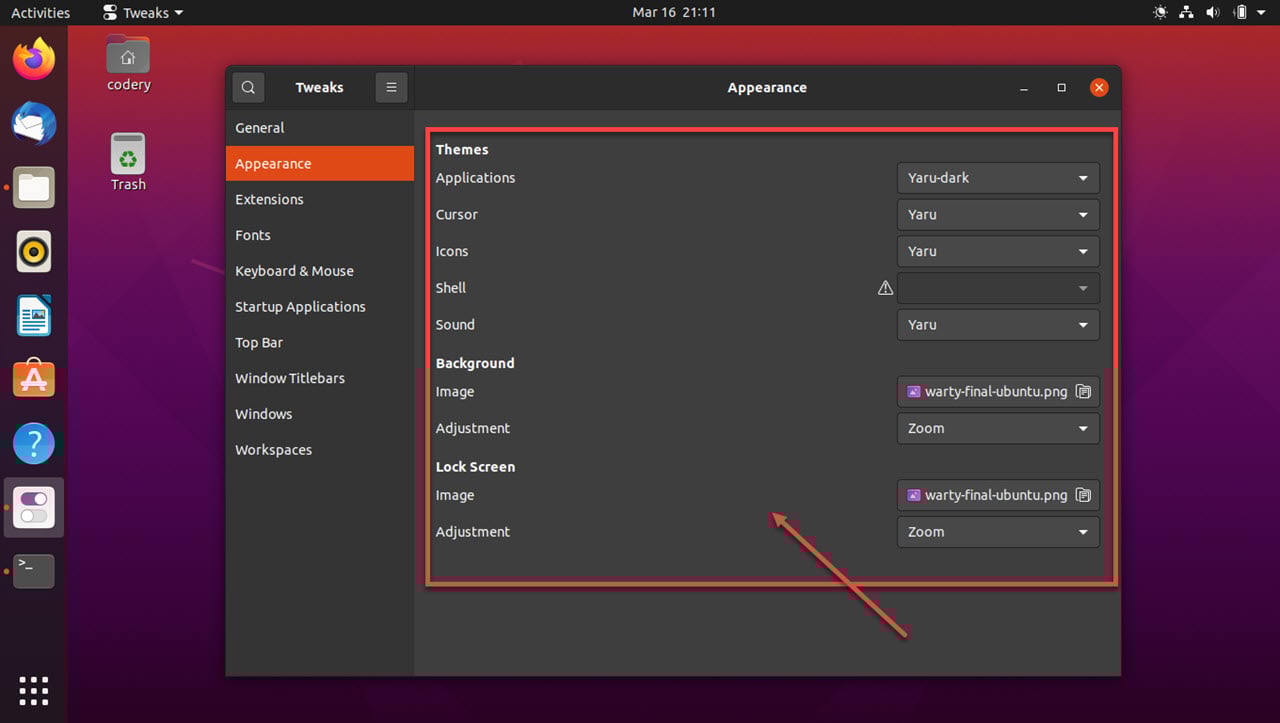Open the Icons theme dropdown
Viewport: 1280px width, 723px height.
998,251
